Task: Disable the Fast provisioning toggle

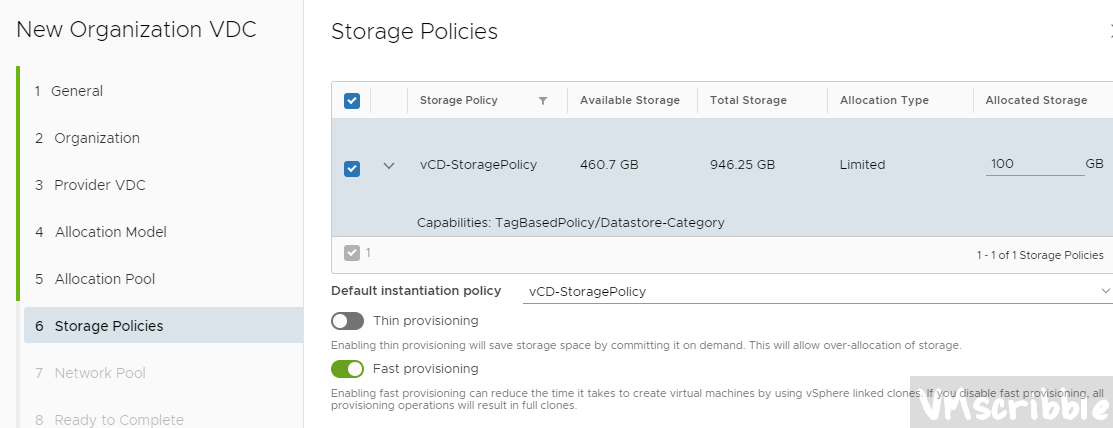Action: tap(348, 369)
